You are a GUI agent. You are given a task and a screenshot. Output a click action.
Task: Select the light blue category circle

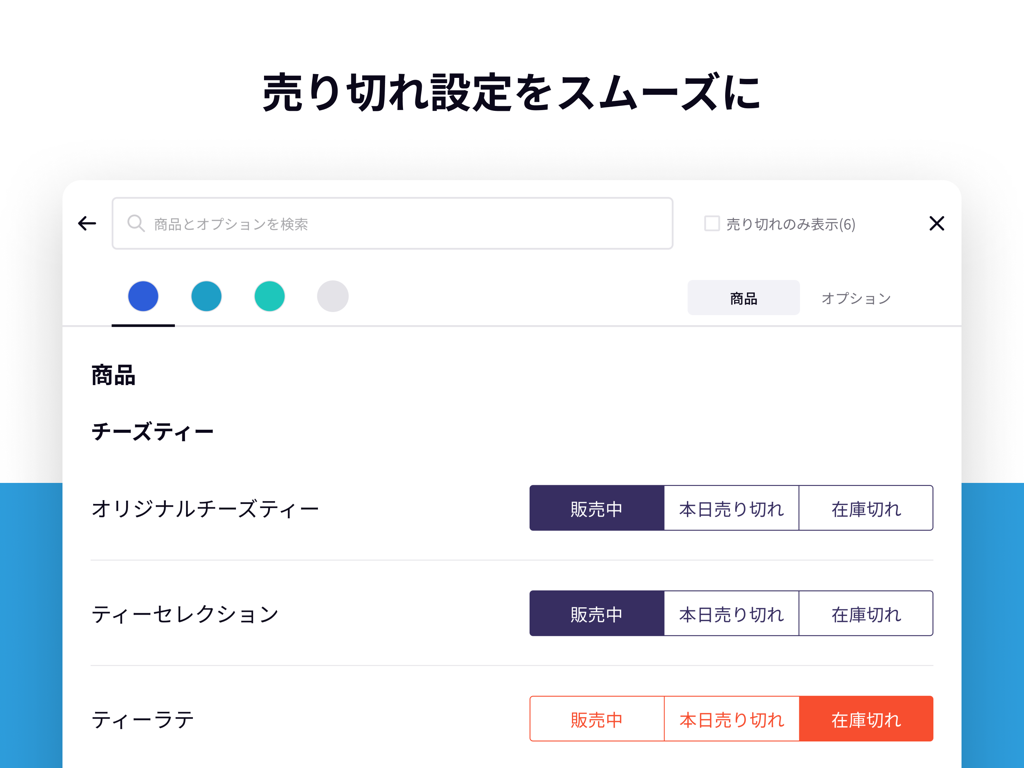point(206,296)
